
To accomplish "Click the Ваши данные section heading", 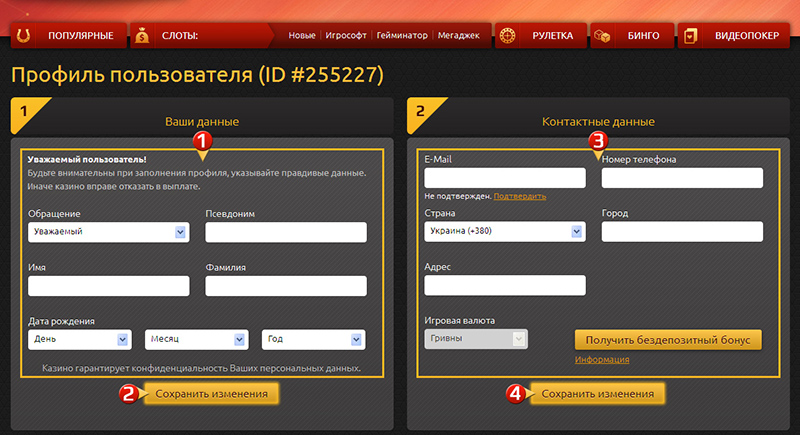I will 202,121.
